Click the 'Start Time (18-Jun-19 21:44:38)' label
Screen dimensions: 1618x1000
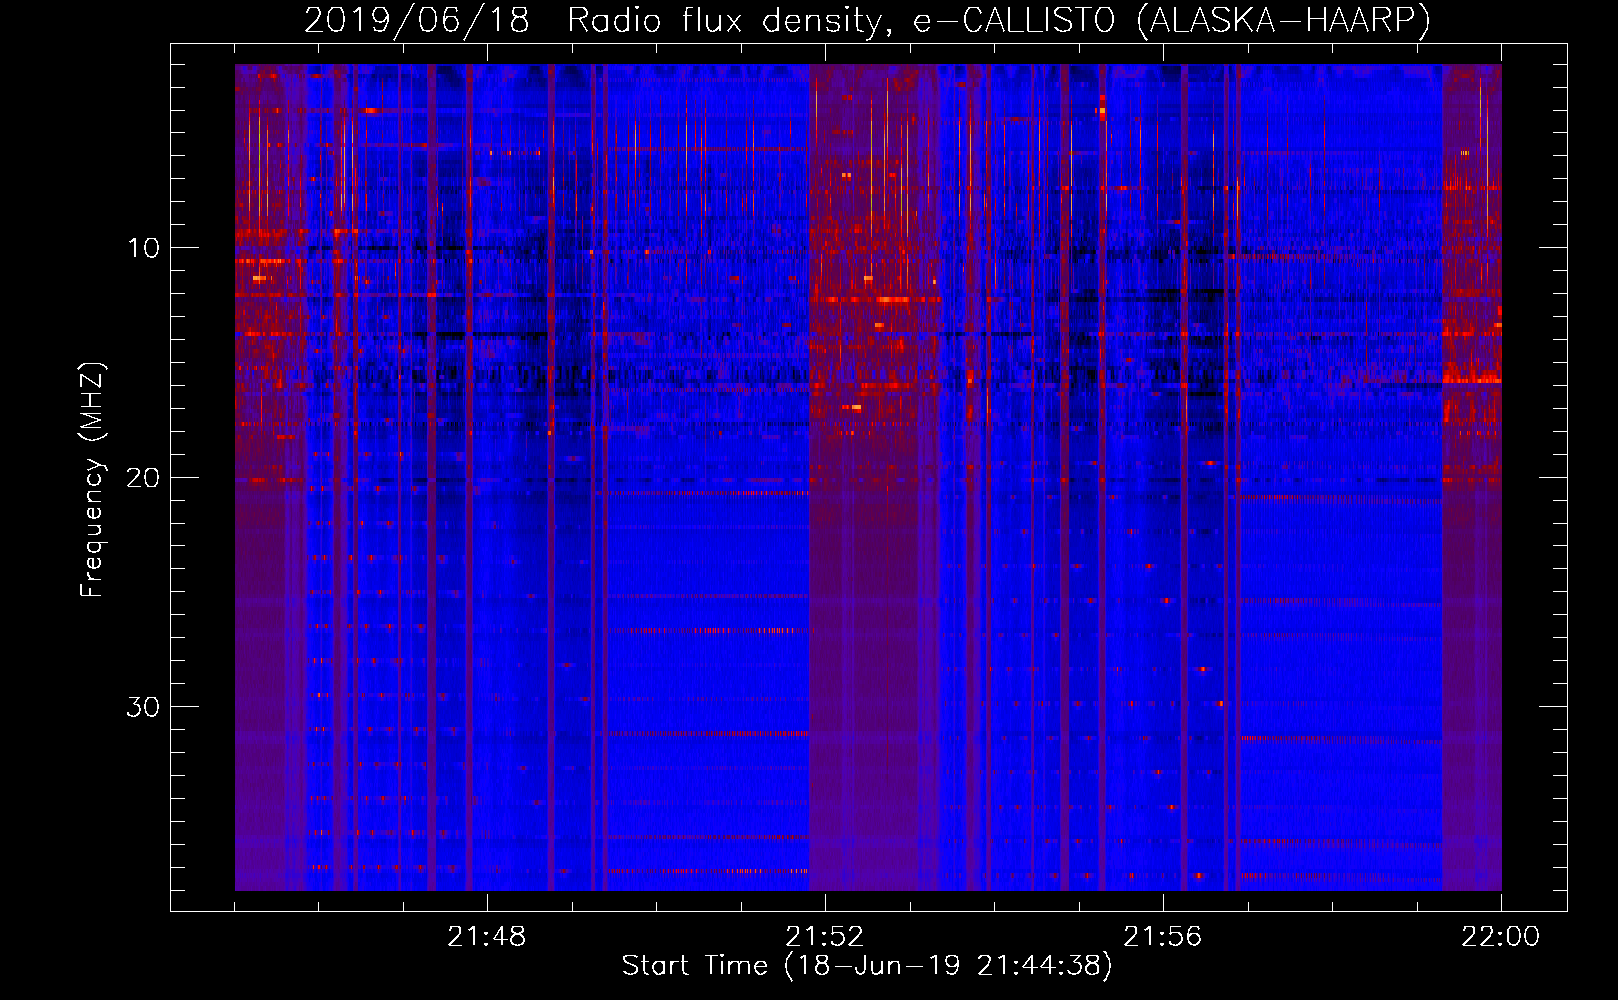pos(867,966)
